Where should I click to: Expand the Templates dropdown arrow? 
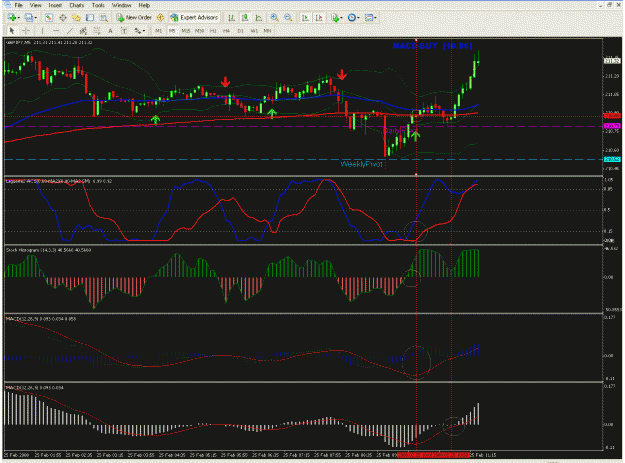(375, 18)
